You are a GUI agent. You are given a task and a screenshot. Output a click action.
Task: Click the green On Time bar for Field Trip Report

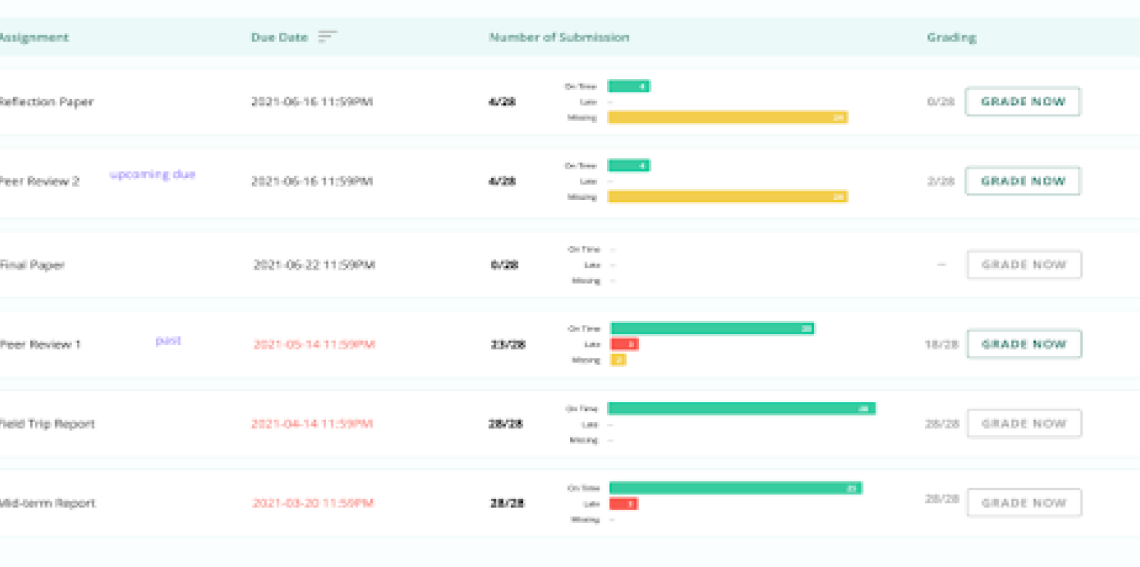pos(741,408)
